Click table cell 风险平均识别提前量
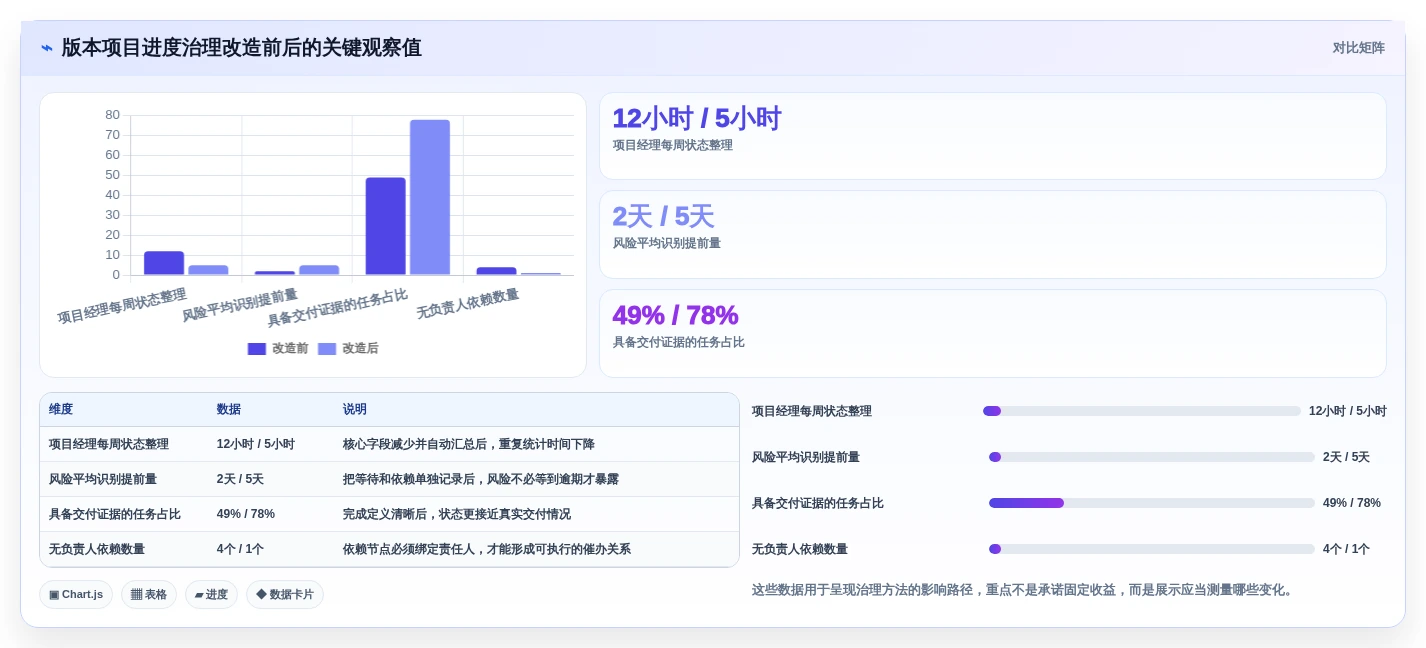 [103, 479]
